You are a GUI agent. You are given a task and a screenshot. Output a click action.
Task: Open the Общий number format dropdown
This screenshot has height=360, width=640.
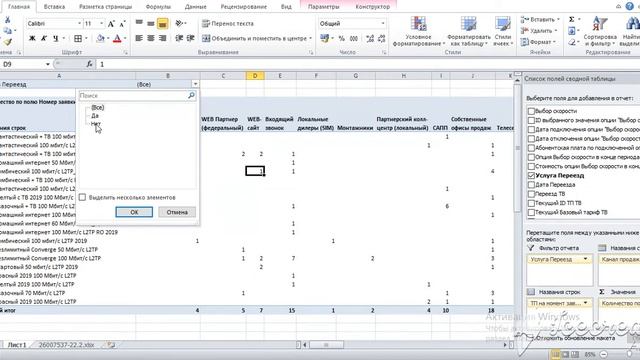pyautogui.click(x=383, y=24)
